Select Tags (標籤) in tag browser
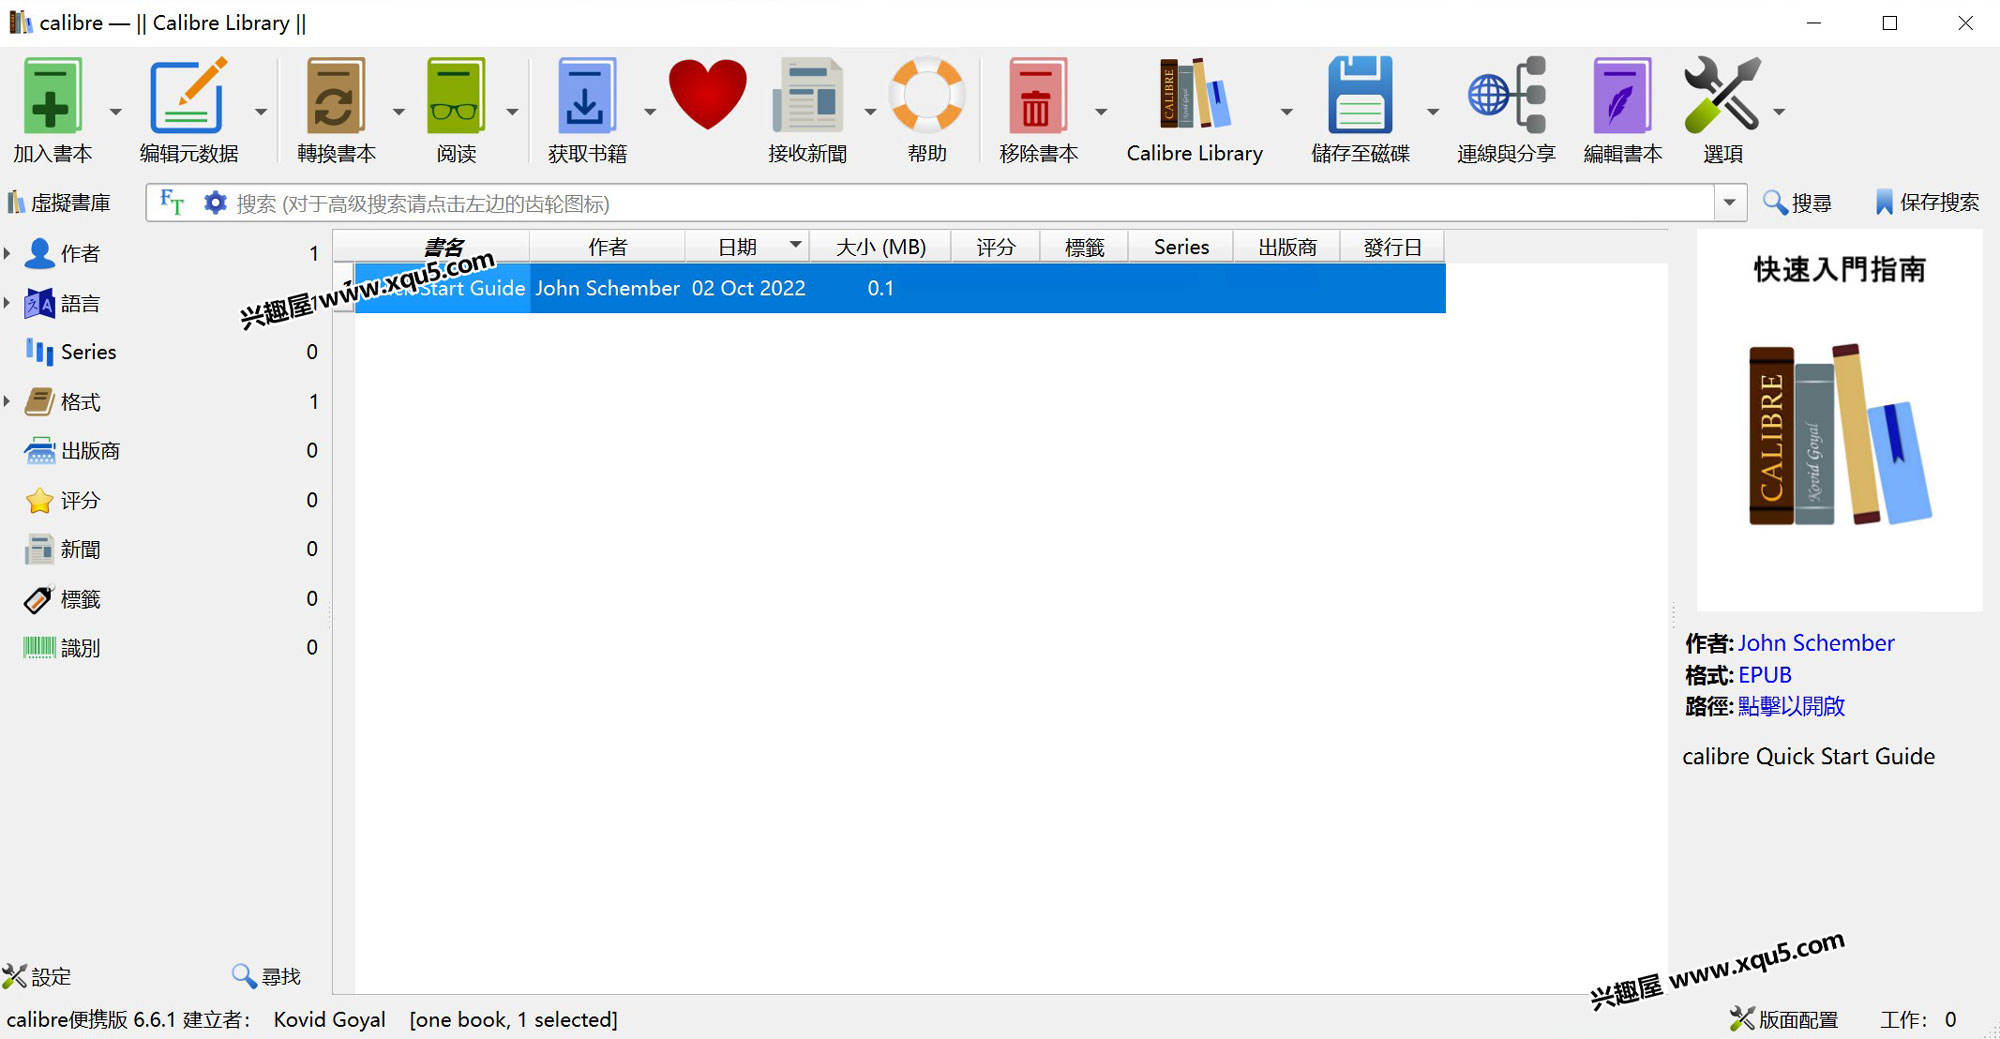 click(80, 599)
